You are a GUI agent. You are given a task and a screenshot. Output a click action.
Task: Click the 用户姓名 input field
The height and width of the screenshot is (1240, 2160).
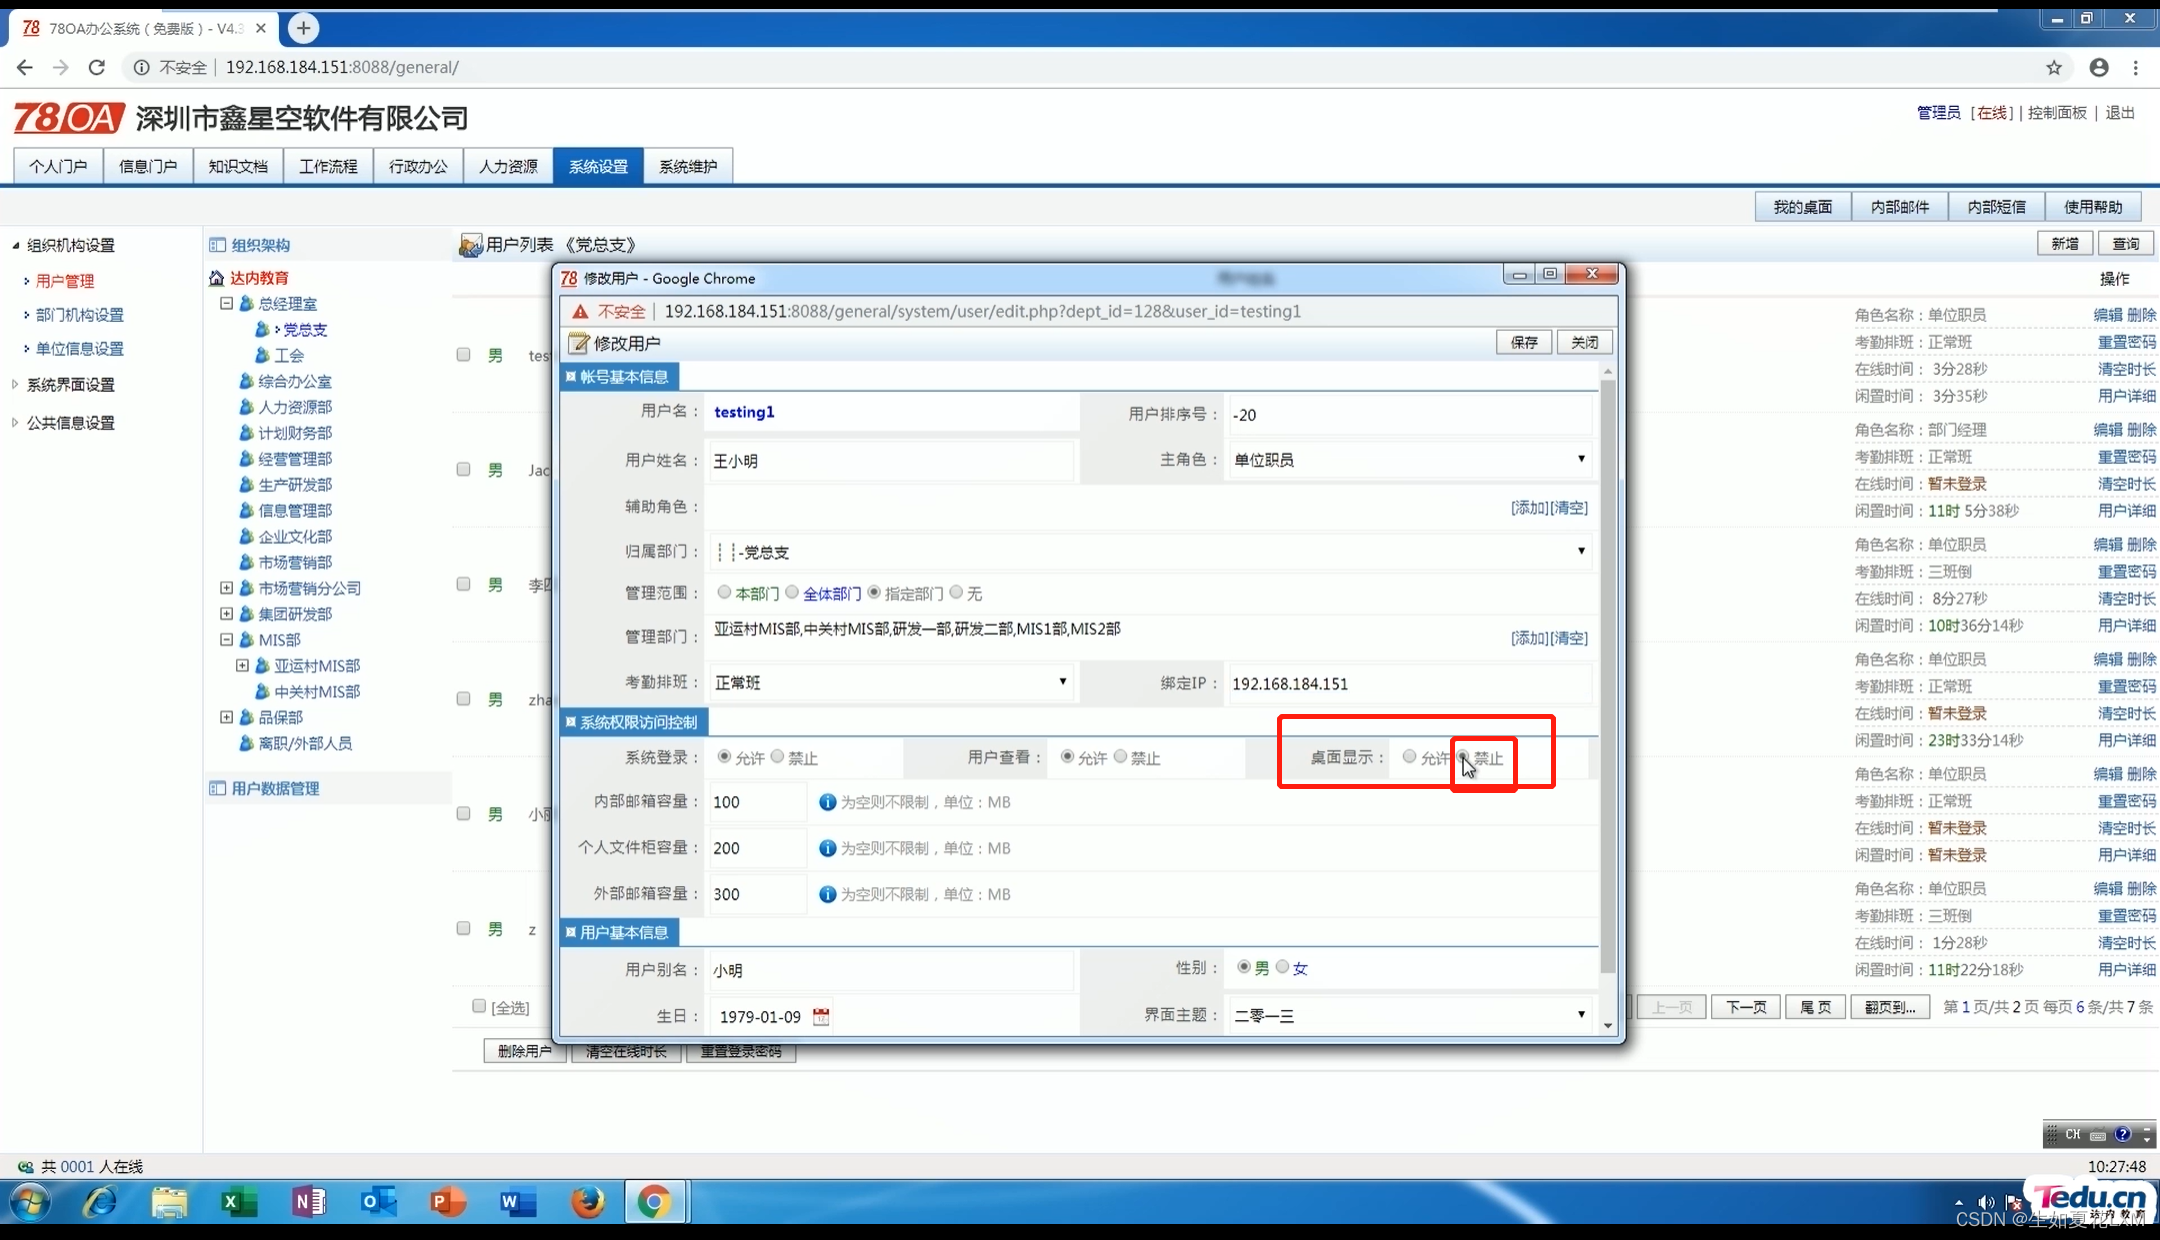click(892, 460)
